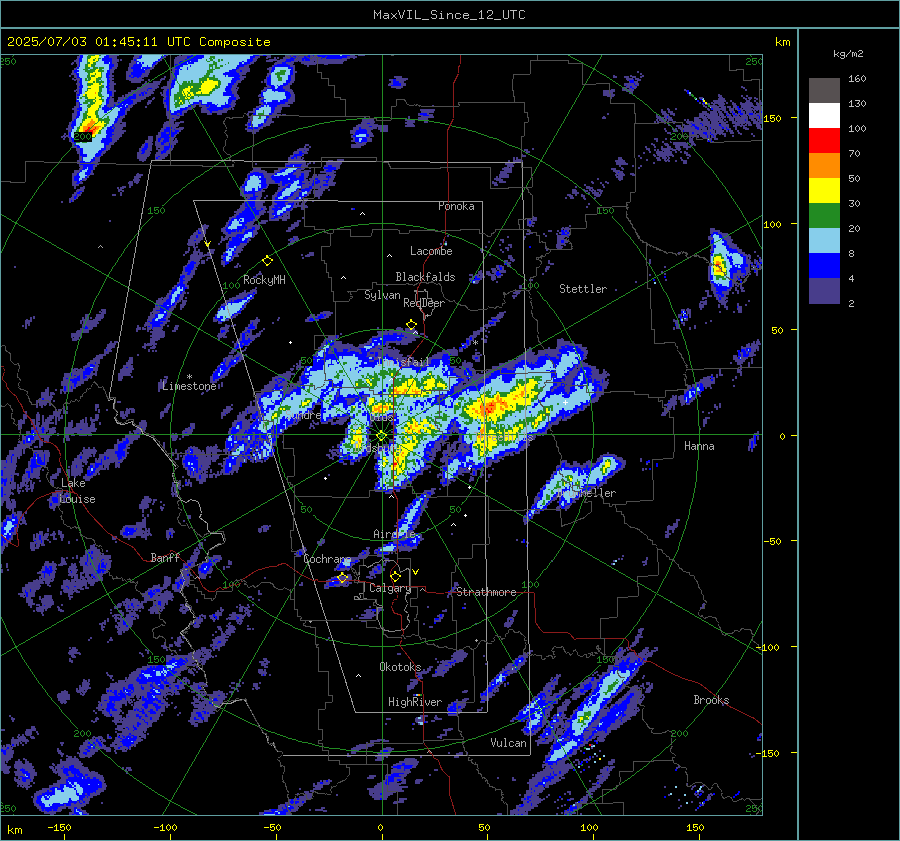Click the kg/m2 legend units label
The width and height of the screenshot is (900, 841).
coord(848,54)
